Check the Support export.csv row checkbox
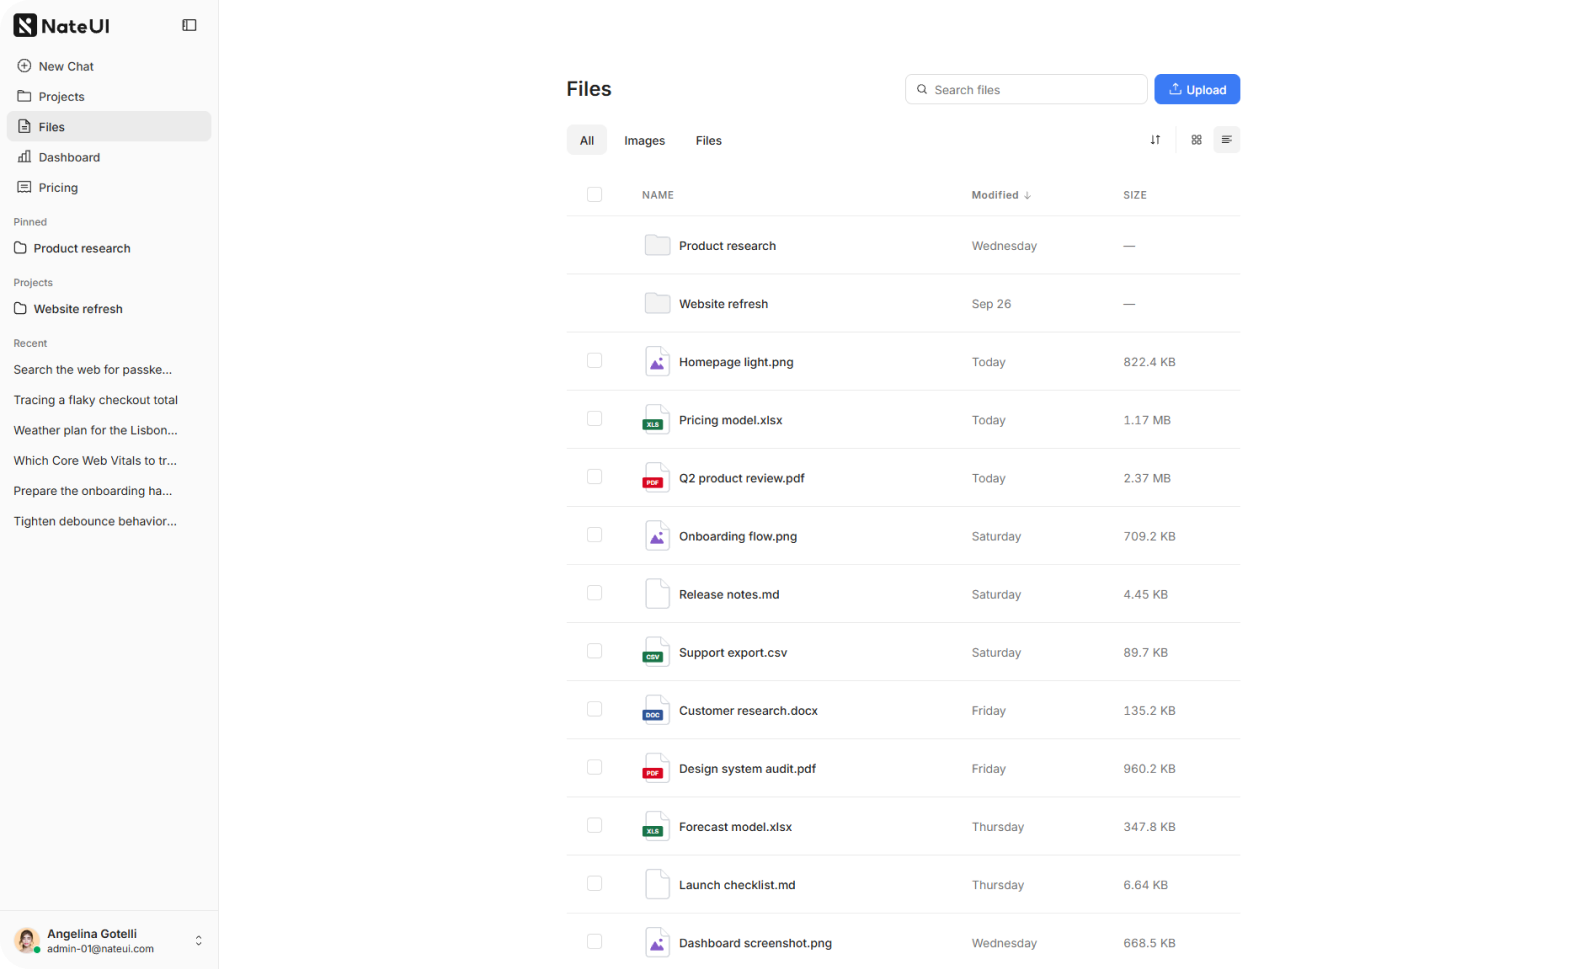 point(594,650)
